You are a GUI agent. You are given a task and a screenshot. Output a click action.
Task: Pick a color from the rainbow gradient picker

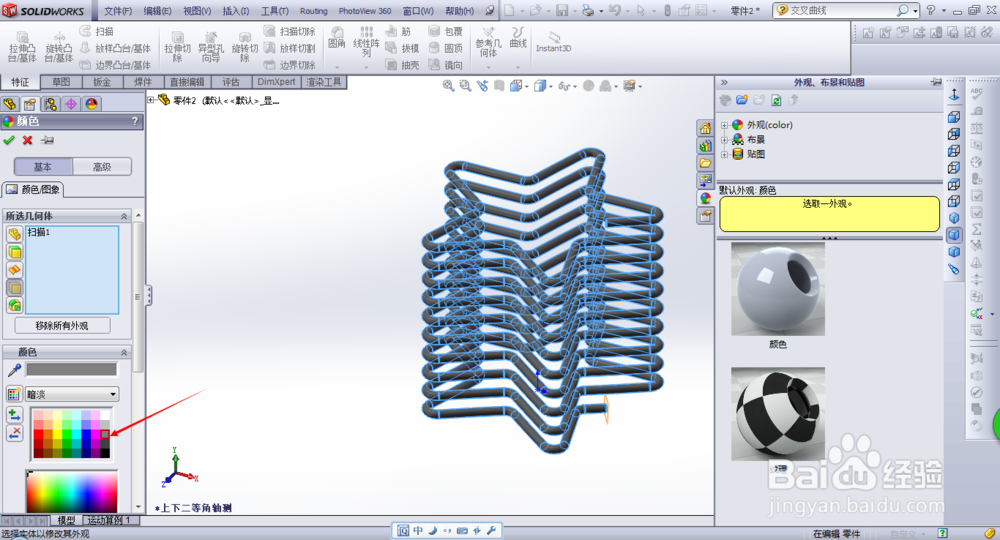coord(71,492)
